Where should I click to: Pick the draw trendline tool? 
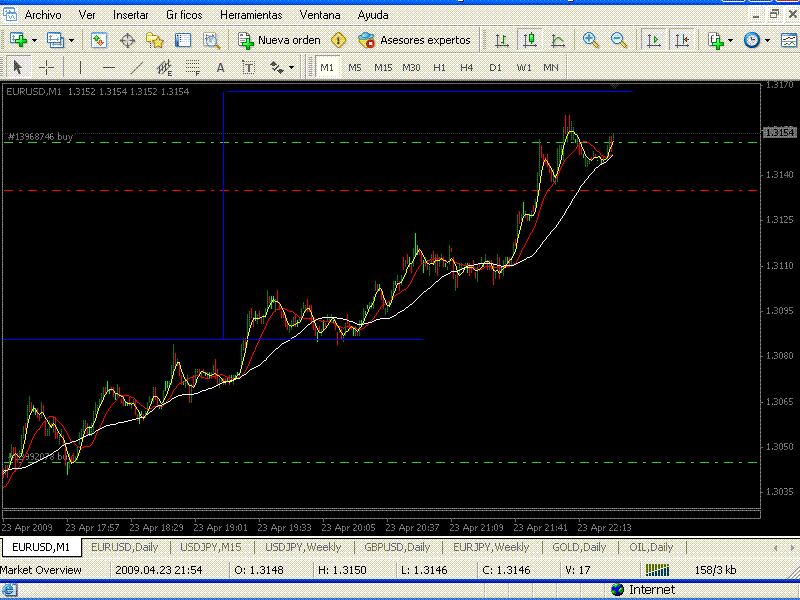pyautogui.click(x=137, y=67)
